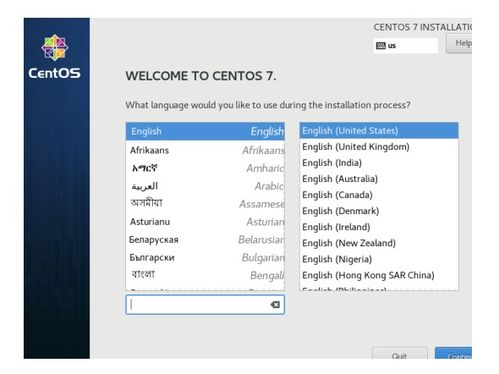Image resolution: width=499 pixels, height=374 pixels.
Task: Pick Беларуская (Belarusian) language entry
Action: [x=205, y=240]
